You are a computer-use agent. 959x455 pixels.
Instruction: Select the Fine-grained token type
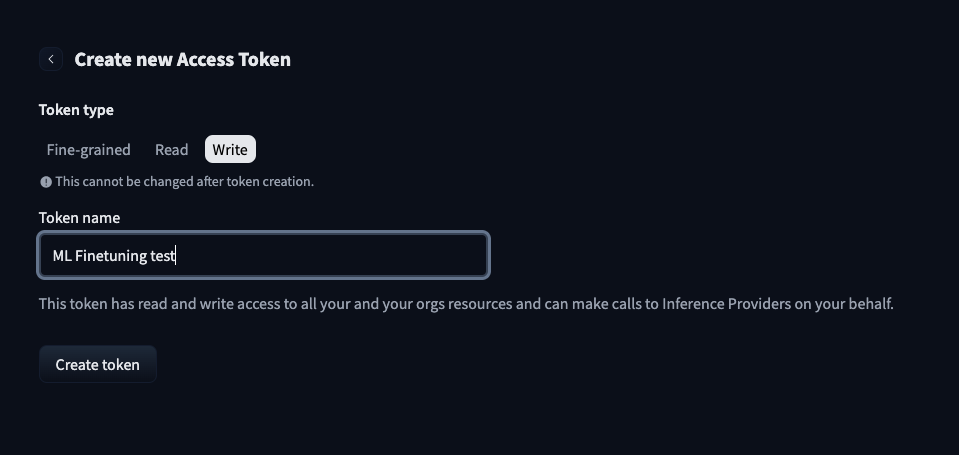(x=88, y=150)
